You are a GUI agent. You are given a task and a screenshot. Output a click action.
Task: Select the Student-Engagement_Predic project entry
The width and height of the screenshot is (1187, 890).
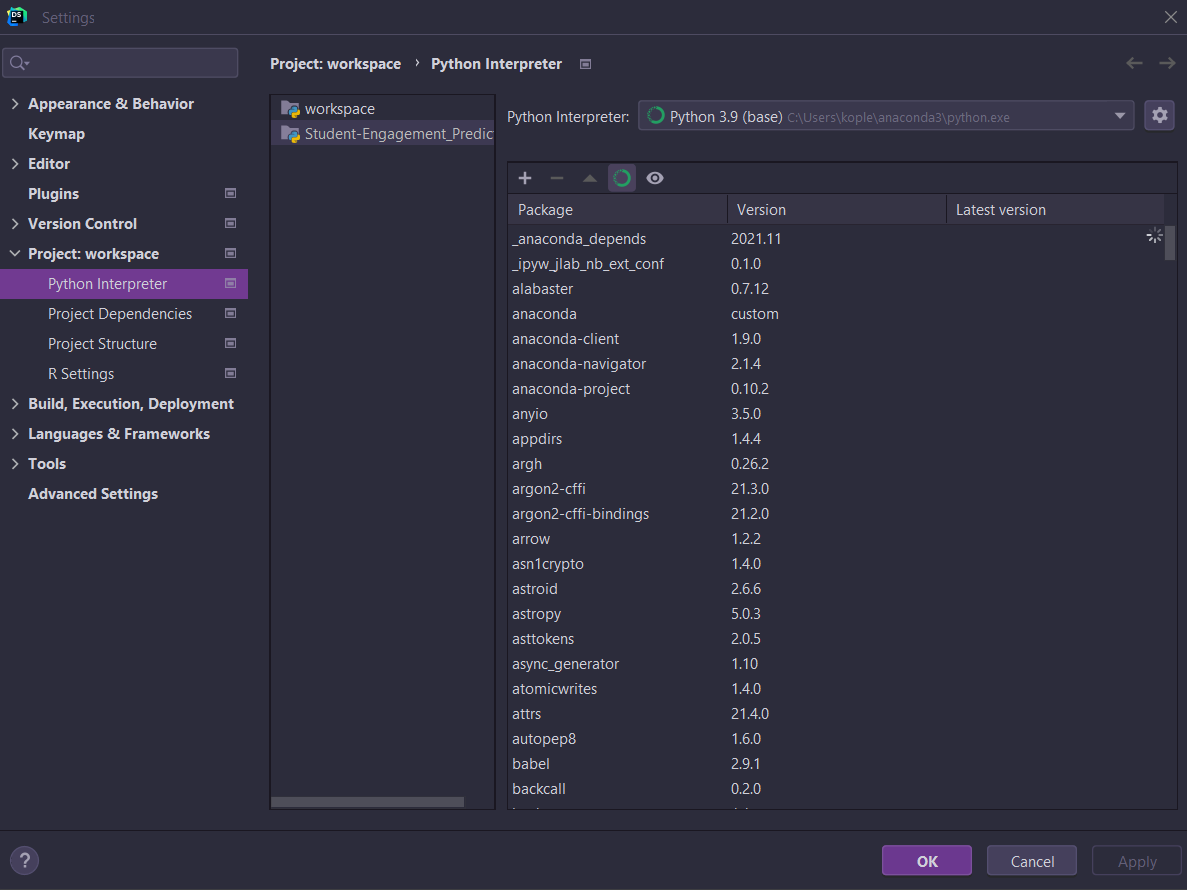pos(382,134)
